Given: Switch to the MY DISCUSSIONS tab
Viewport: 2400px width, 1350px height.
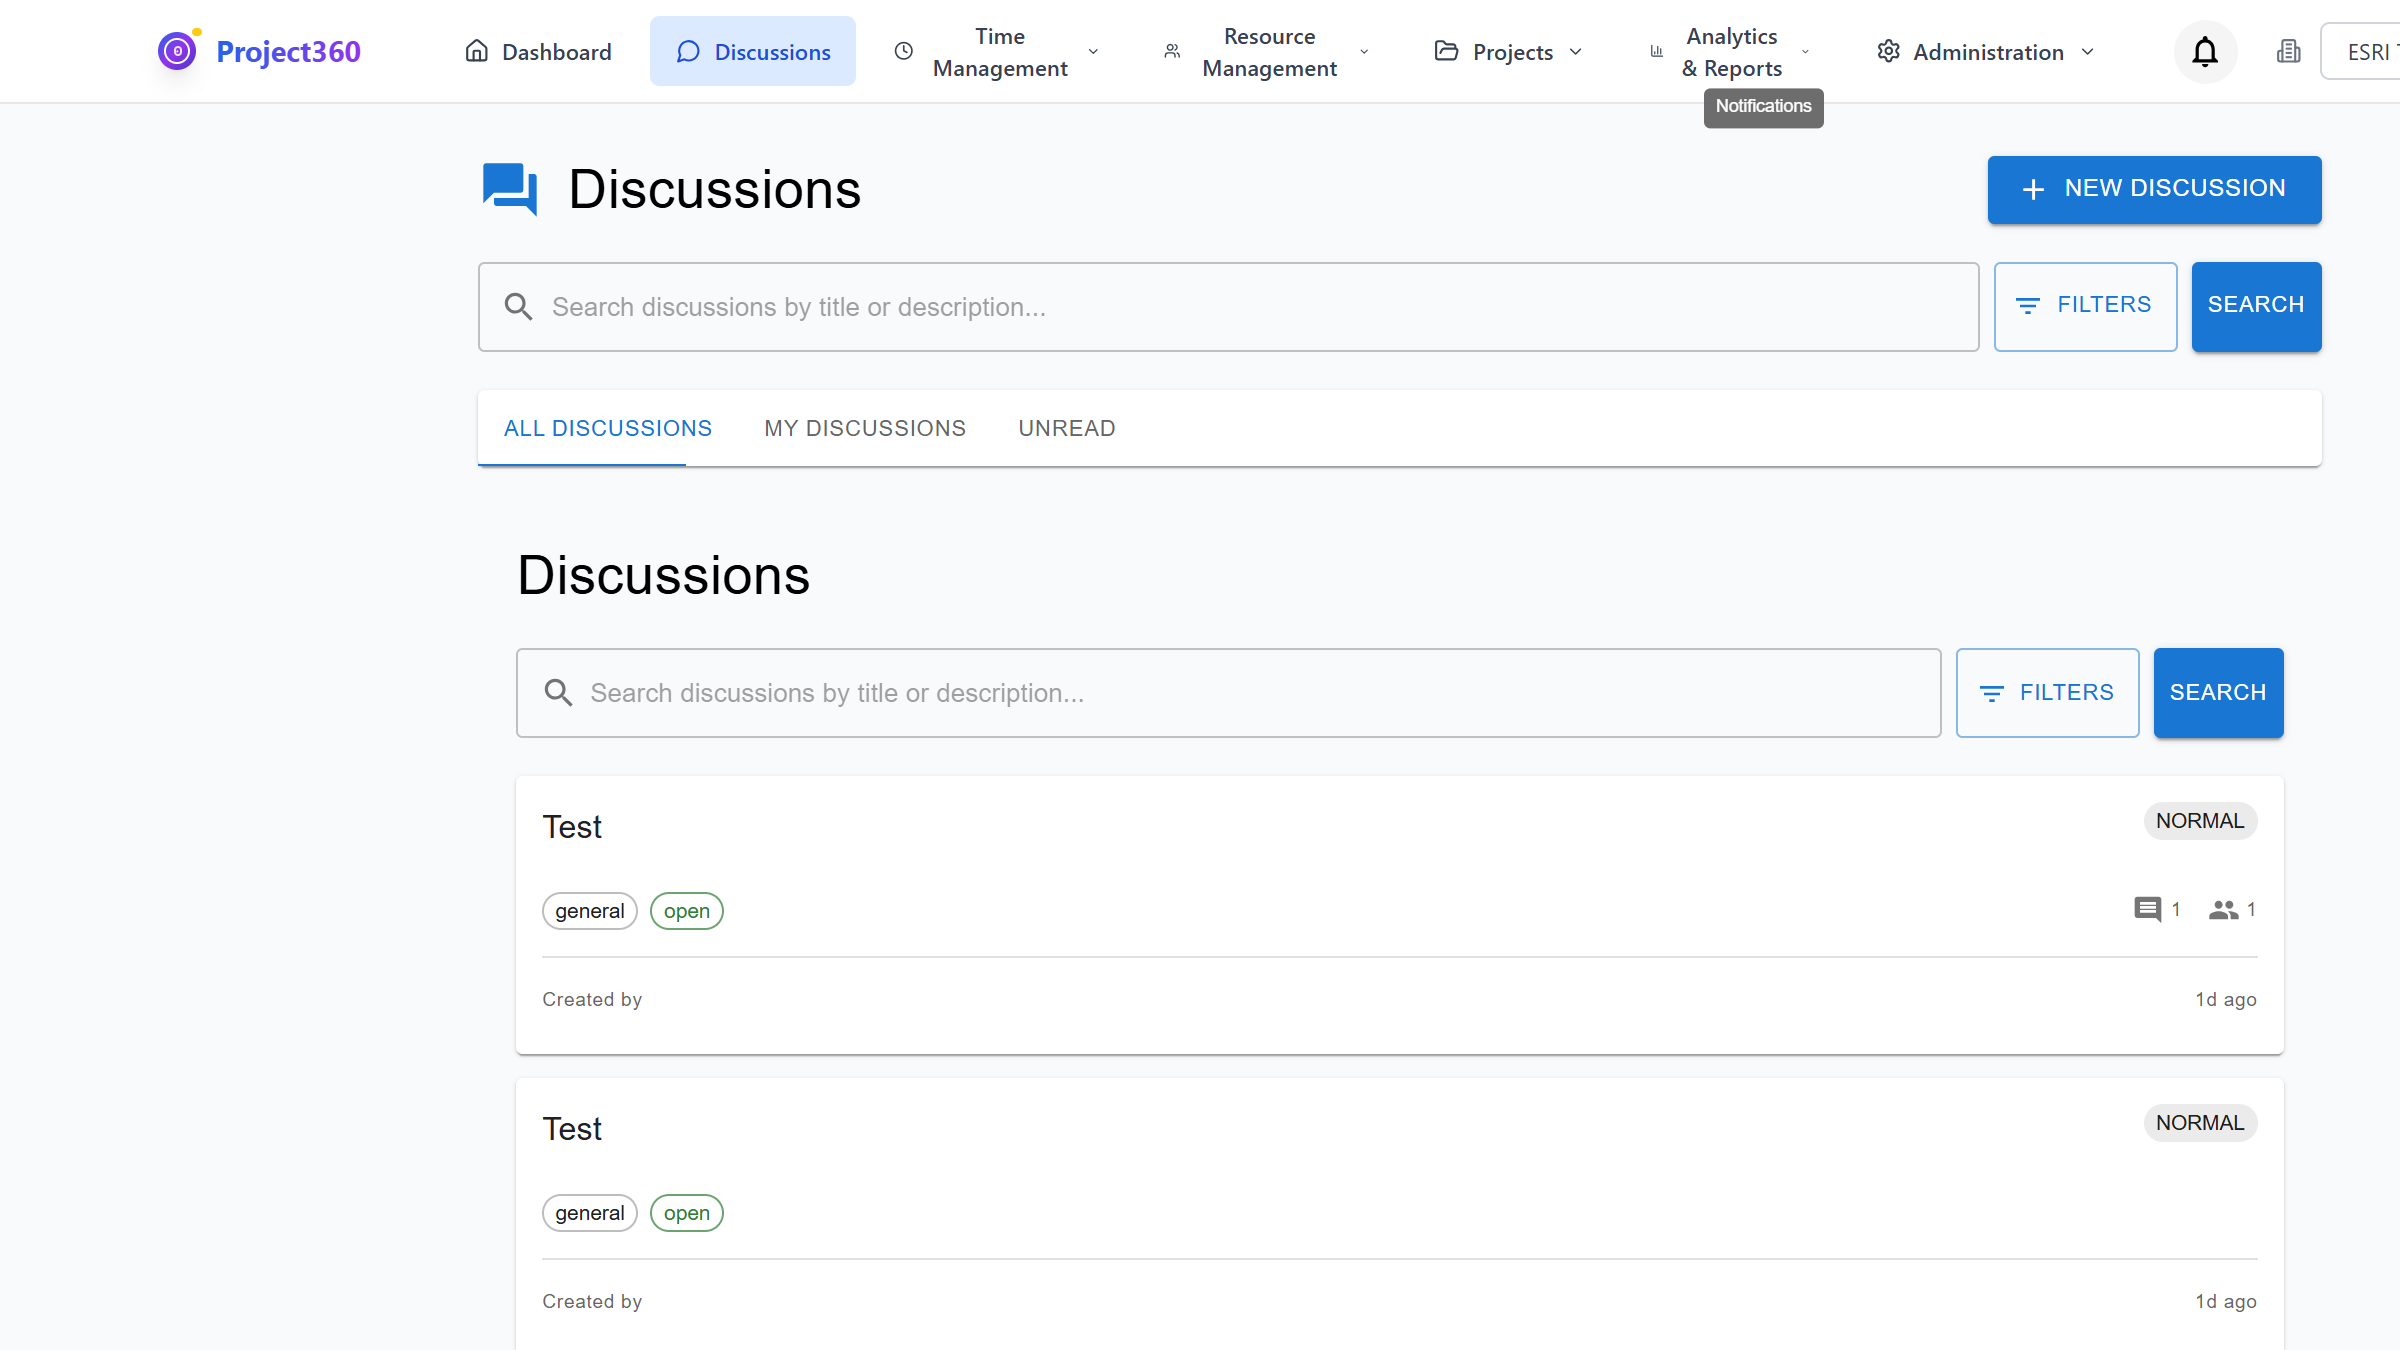Looking at the screenshot, I should (x=864, y=428).
